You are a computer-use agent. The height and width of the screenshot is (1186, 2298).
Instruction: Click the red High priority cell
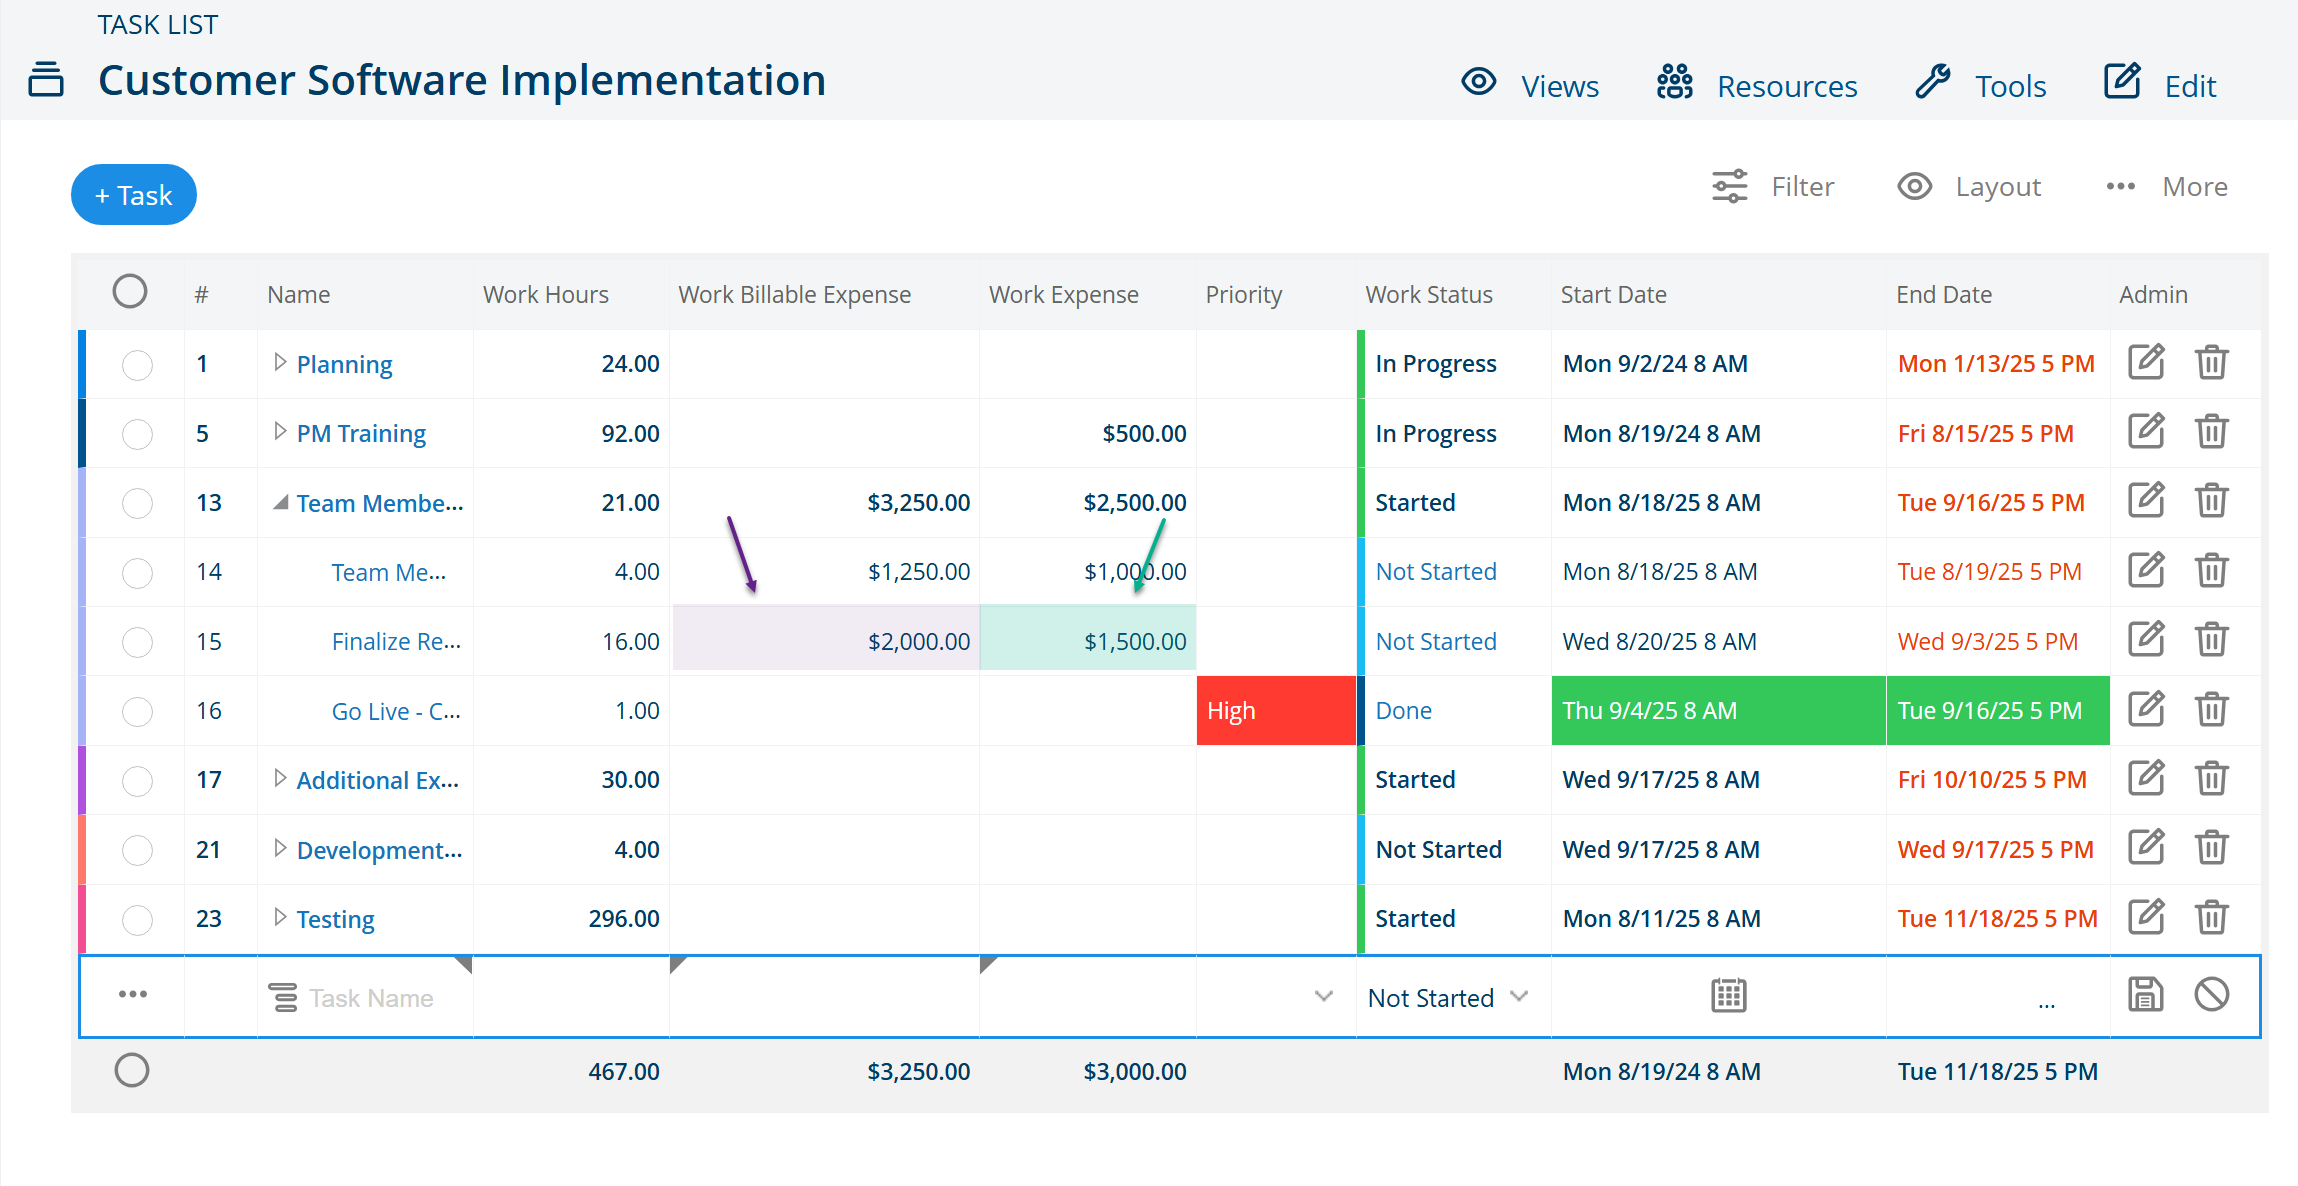coord(1276,711)
